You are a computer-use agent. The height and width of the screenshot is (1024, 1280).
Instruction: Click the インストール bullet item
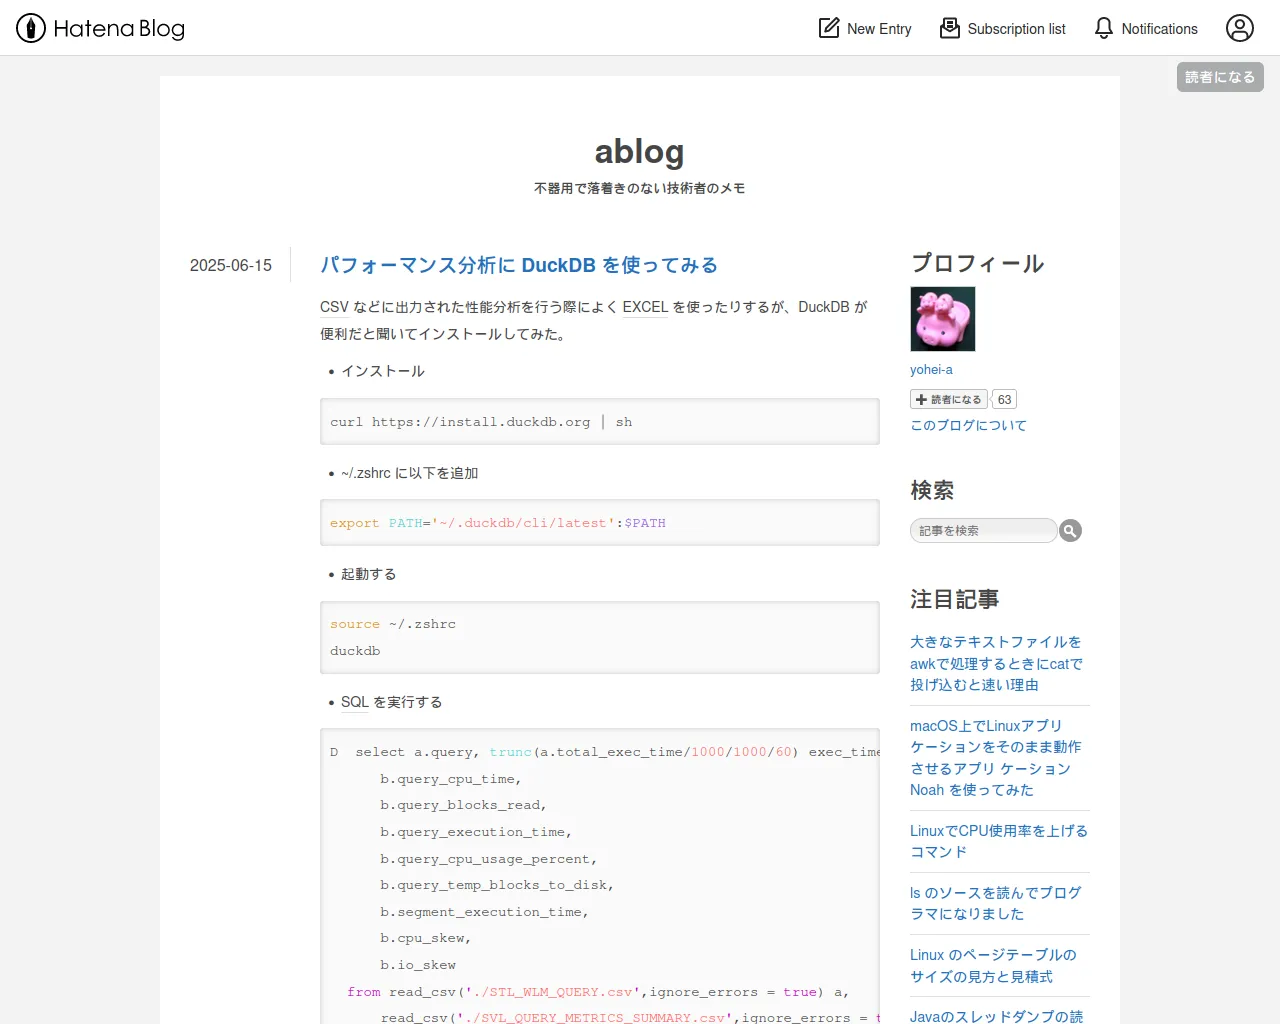(x=383, y=371)
